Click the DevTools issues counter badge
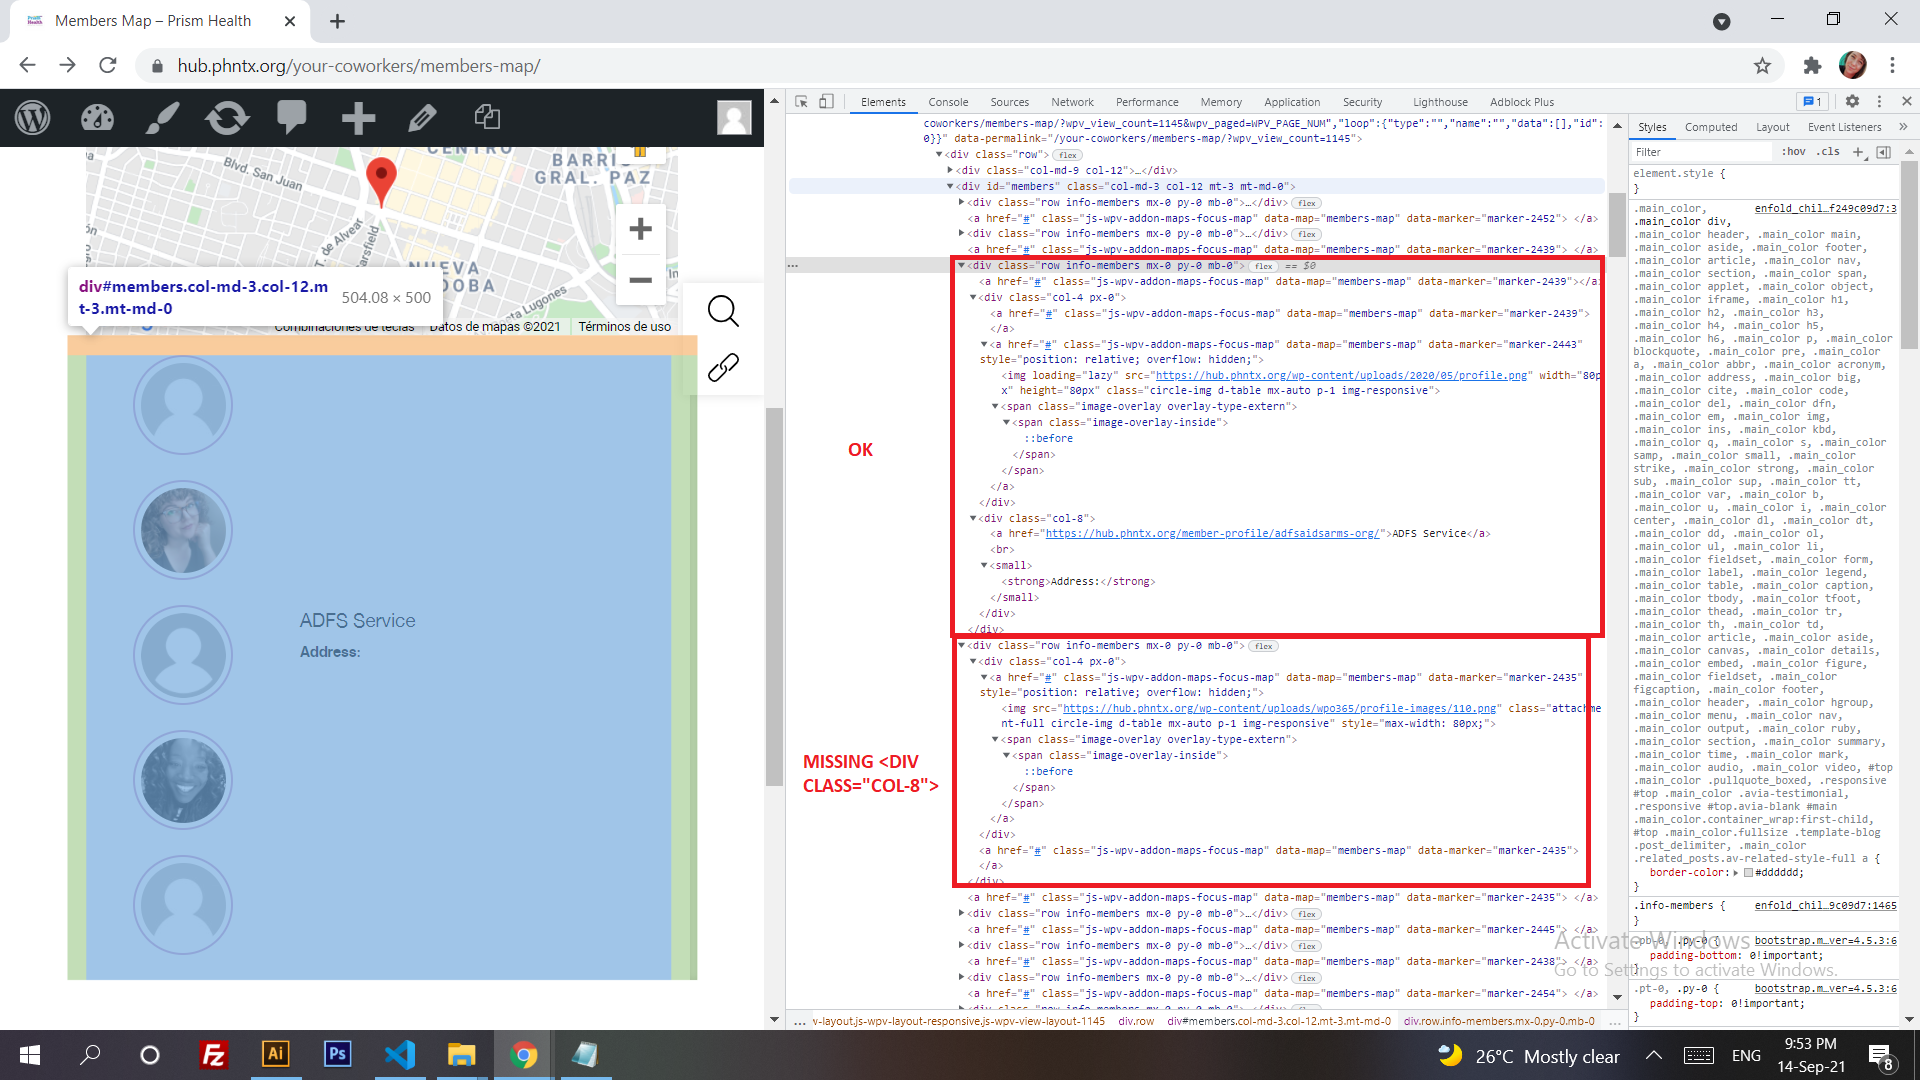1920x1080 pixels. pos(1811,101)
